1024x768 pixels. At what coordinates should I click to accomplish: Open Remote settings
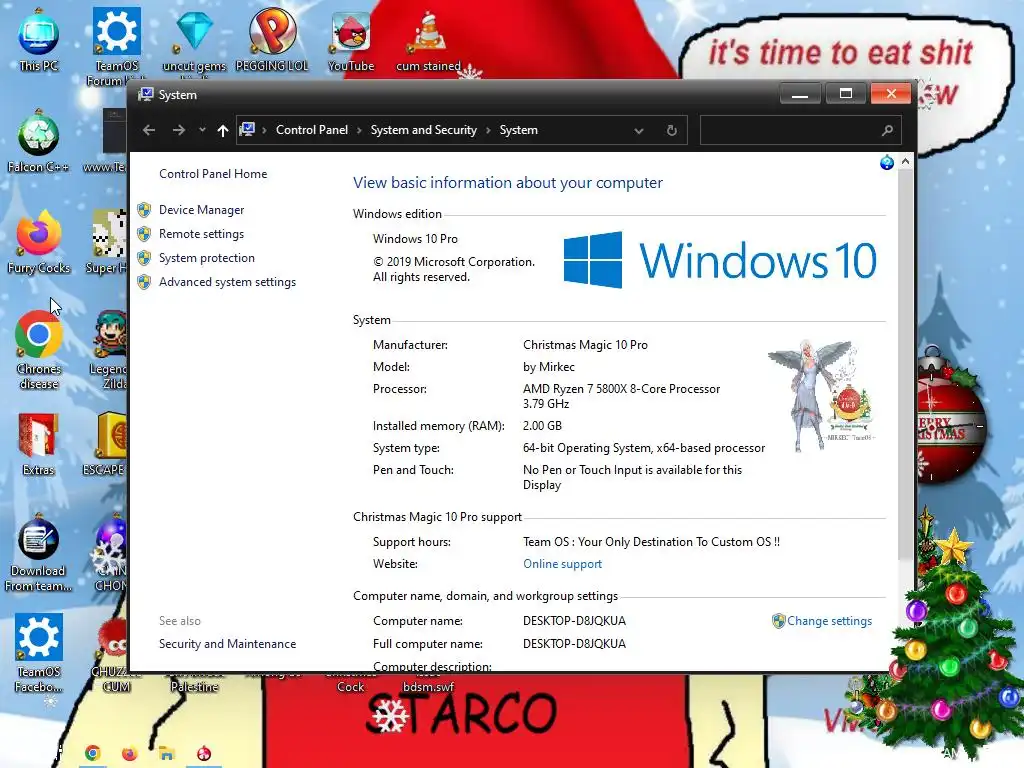tap(201, 234)
